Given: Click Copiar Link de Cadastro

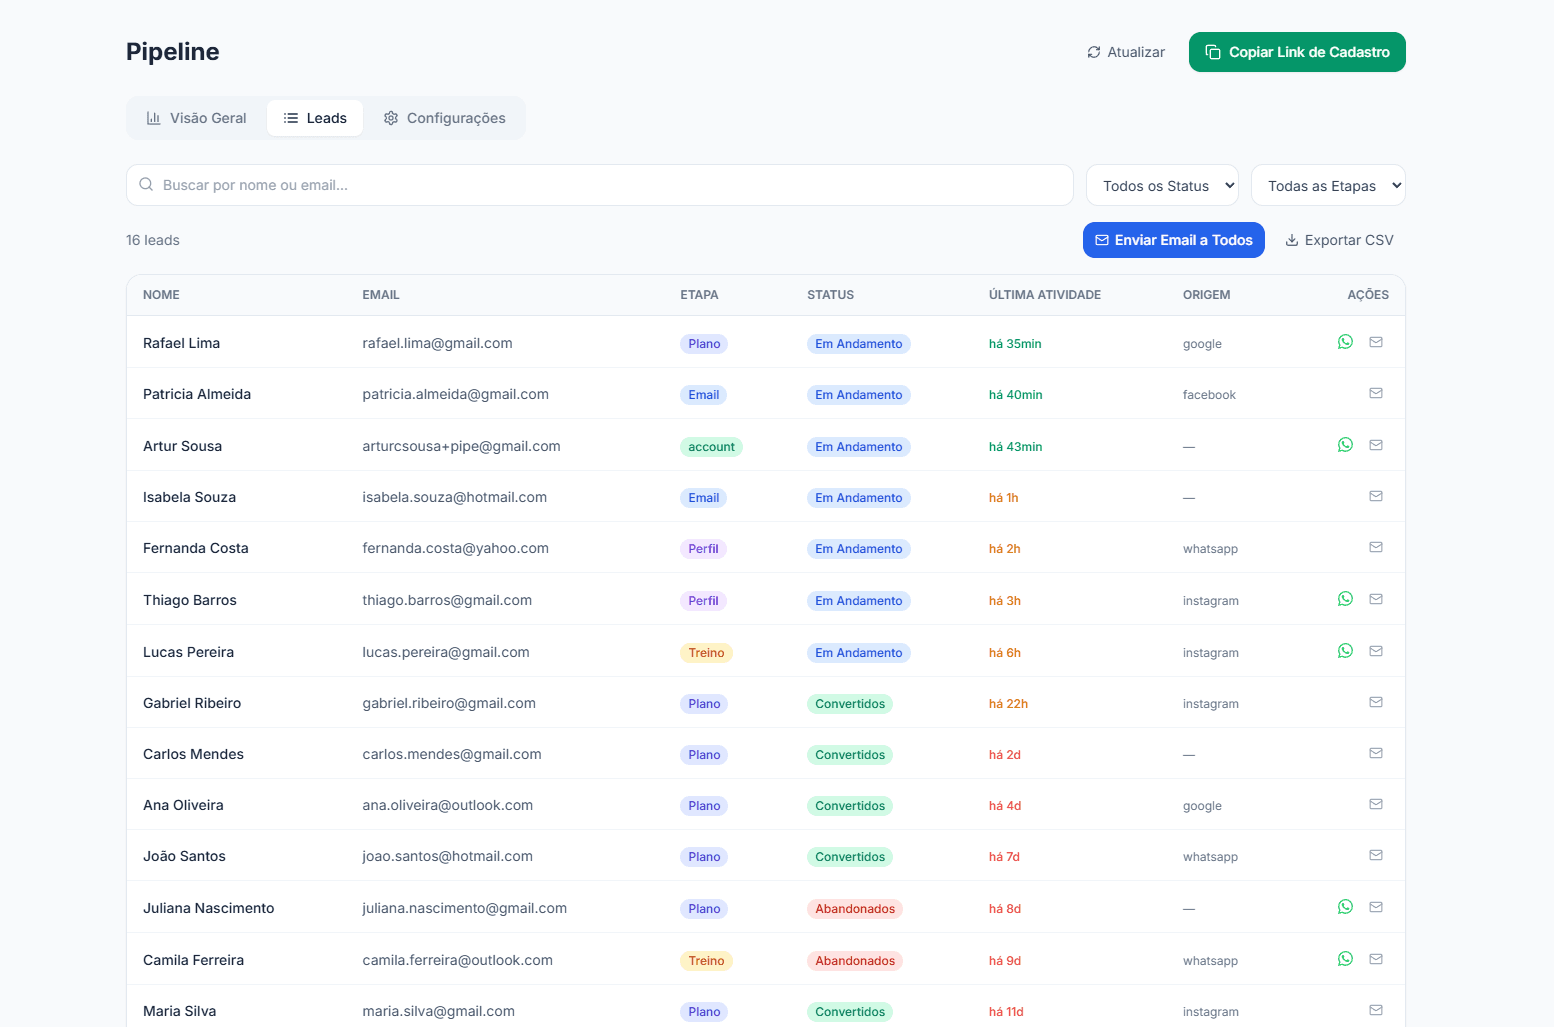Looking at the screenshot, I should point(1297,51).
